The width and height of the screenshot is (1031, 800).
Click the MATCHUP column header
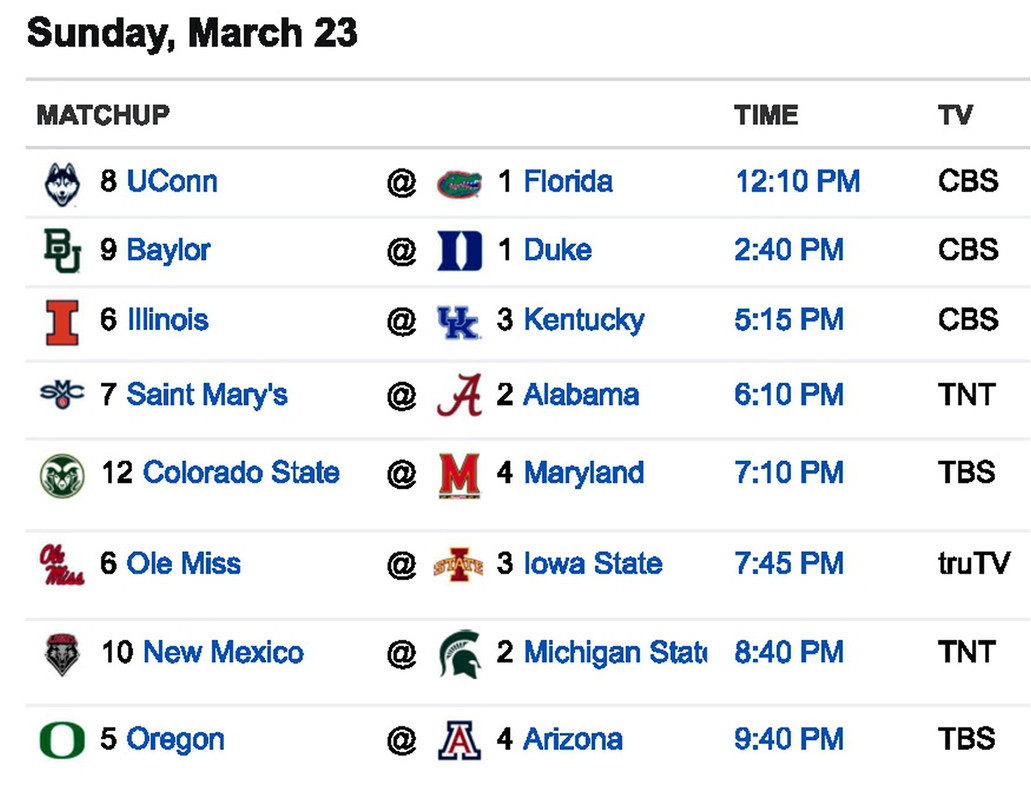[x=103, y=115]
